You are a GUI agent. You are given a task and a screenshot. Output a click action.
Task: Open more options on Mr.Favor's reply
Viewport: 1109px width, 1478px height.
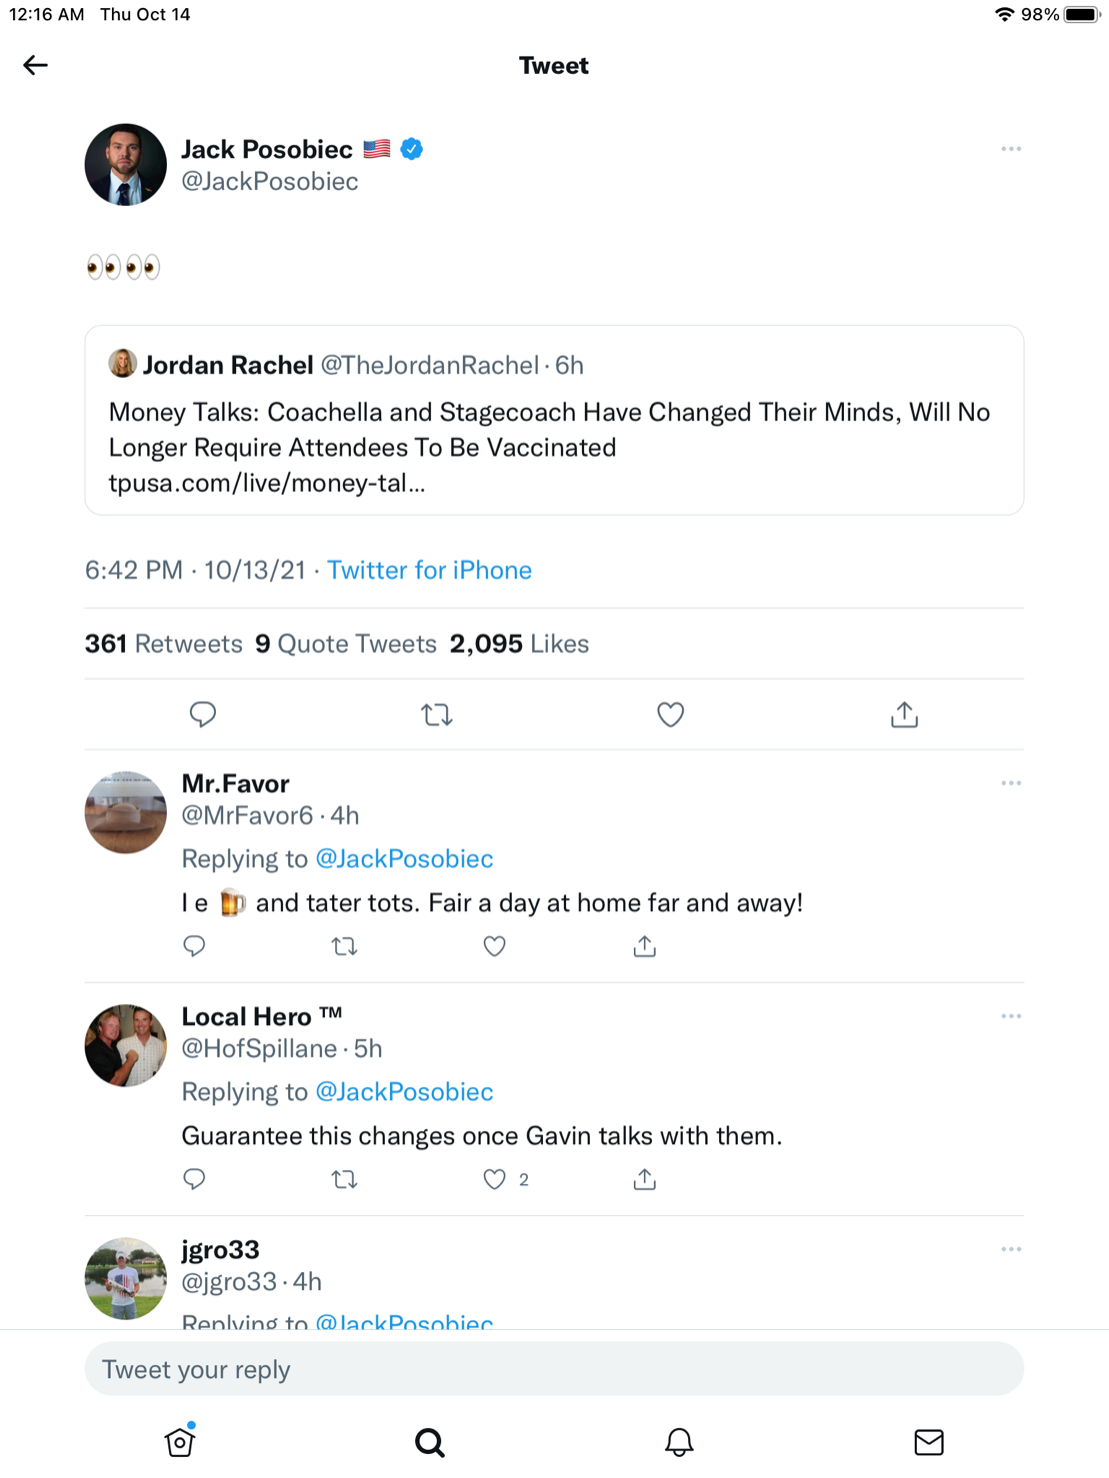[1011, 783]
